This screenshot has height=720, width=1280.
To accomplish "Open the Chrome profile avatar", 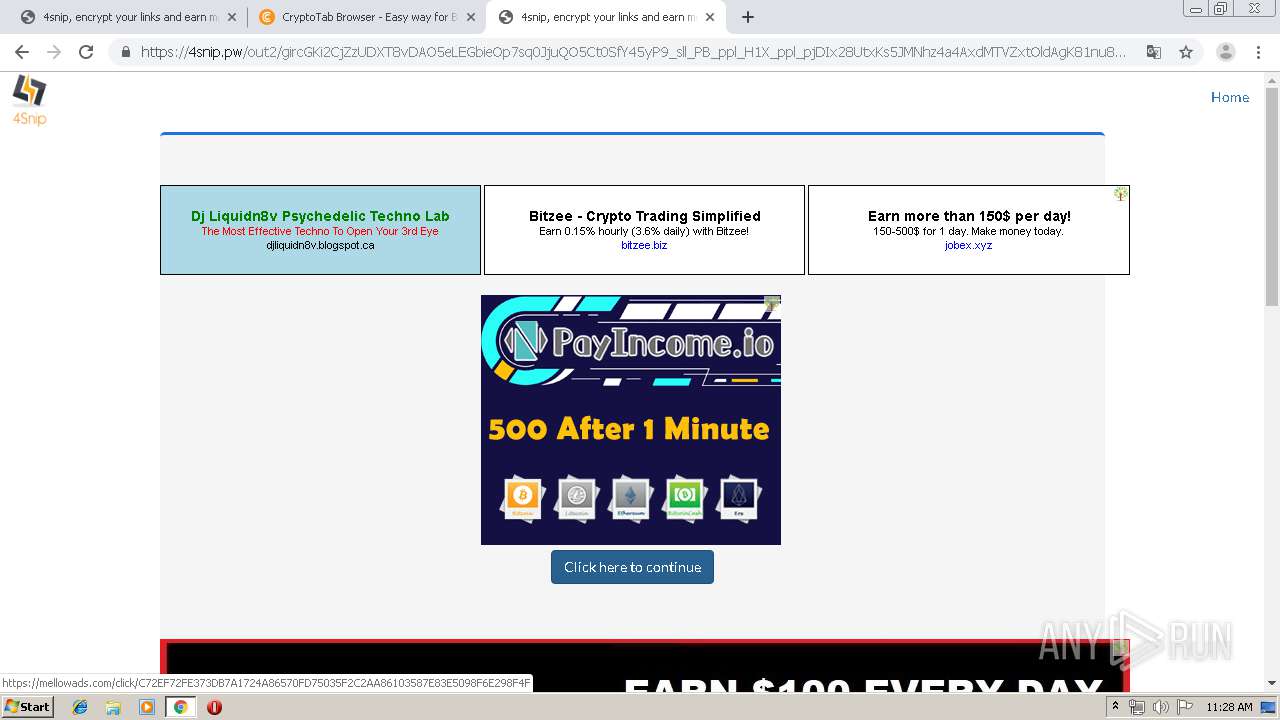I will 1225,52.
